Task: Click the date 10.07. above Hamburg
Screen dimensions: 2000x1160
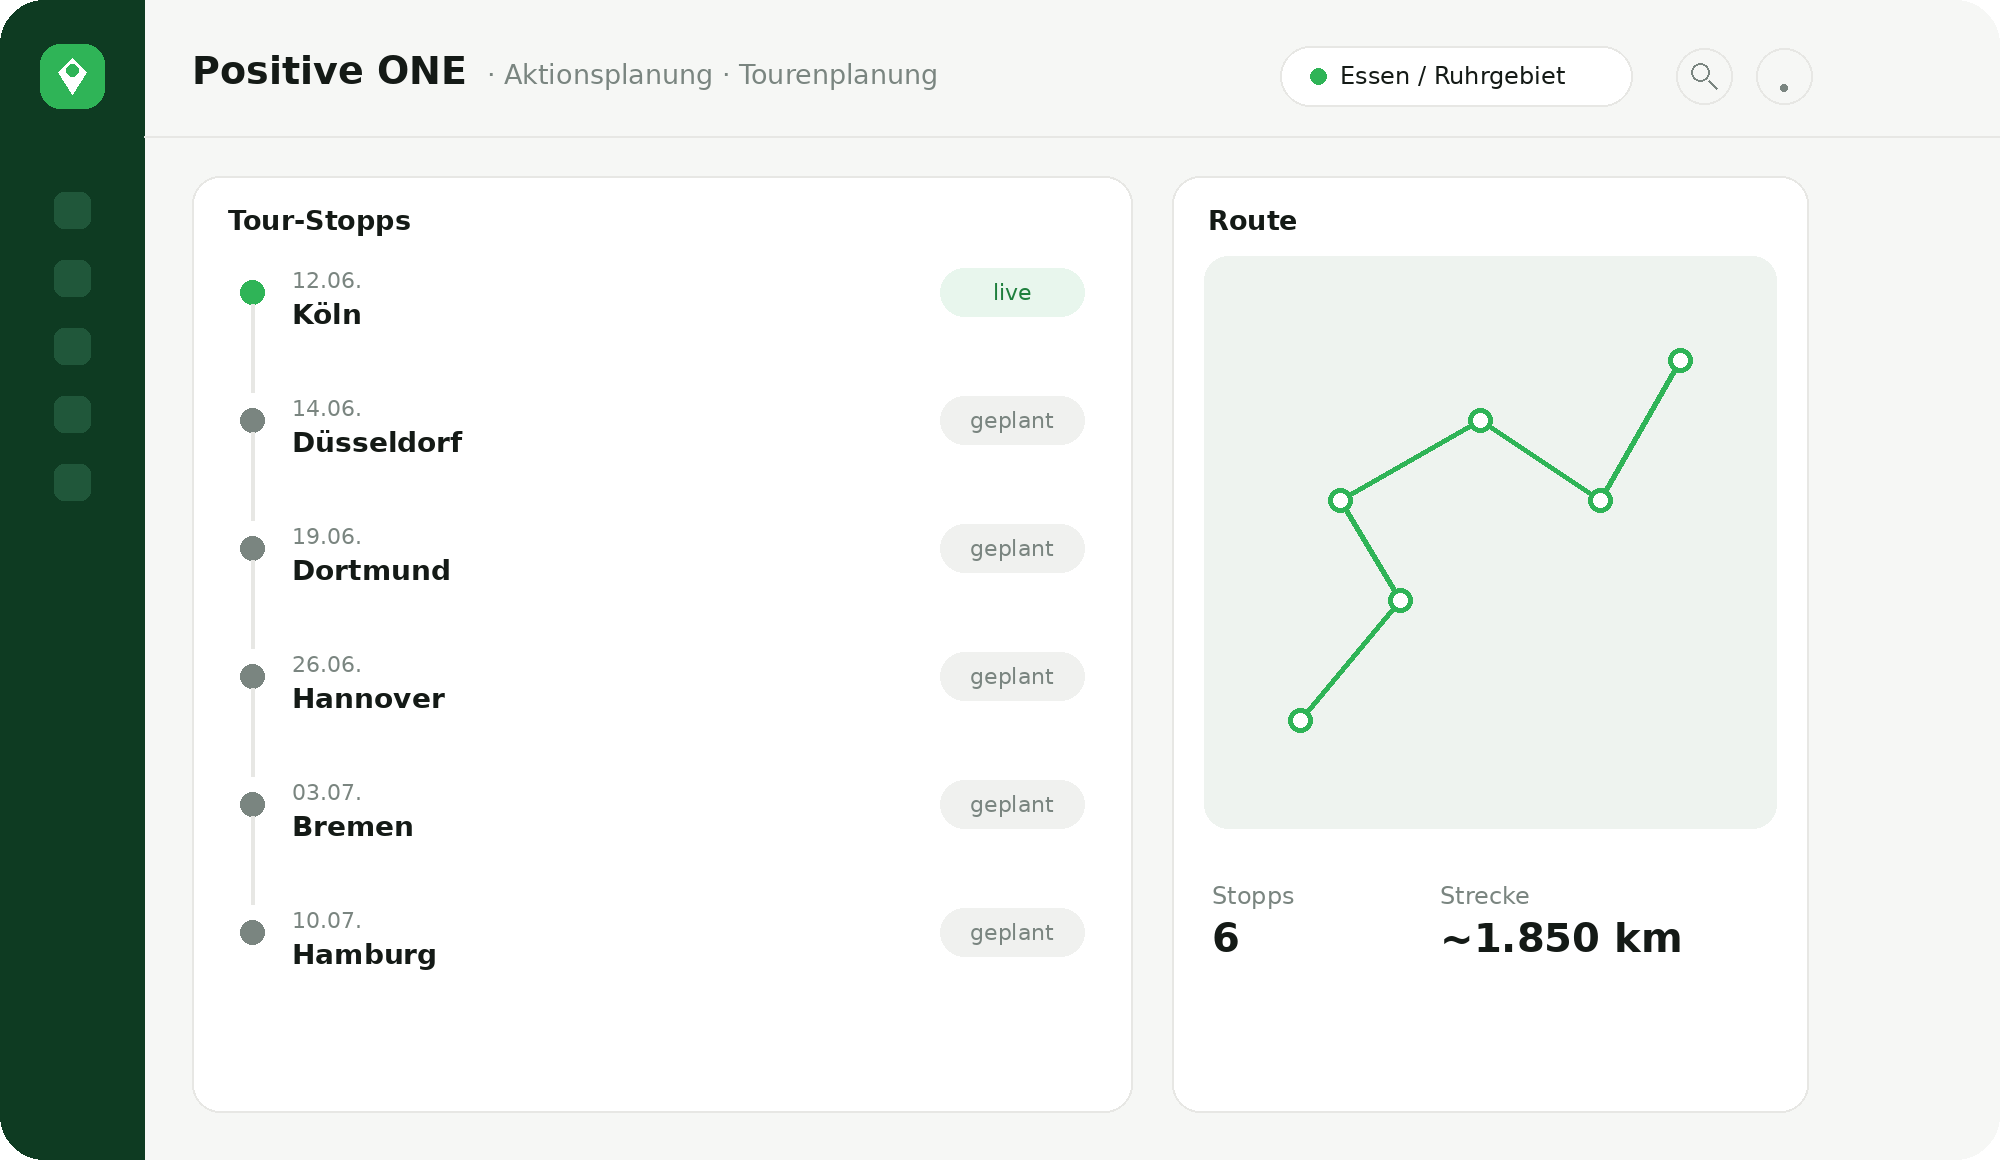Action: tap(327, 920)
